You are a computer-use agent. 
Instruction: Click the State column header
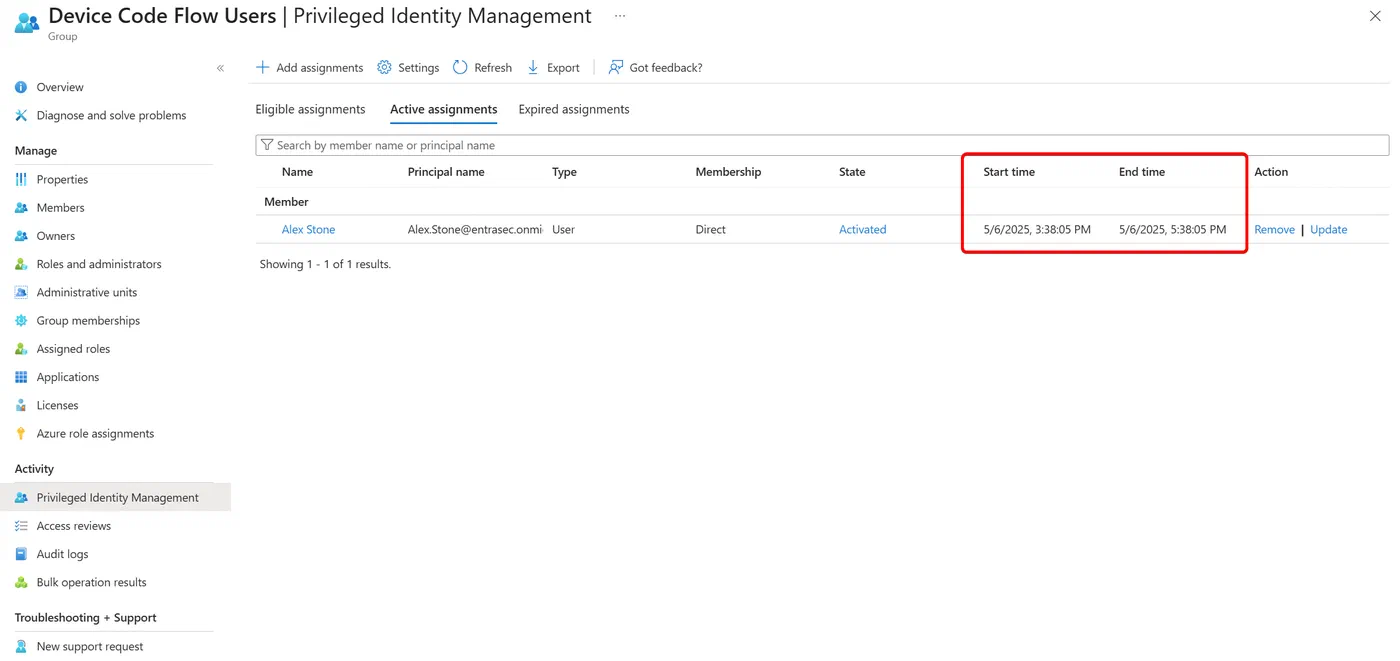[852, 172]
